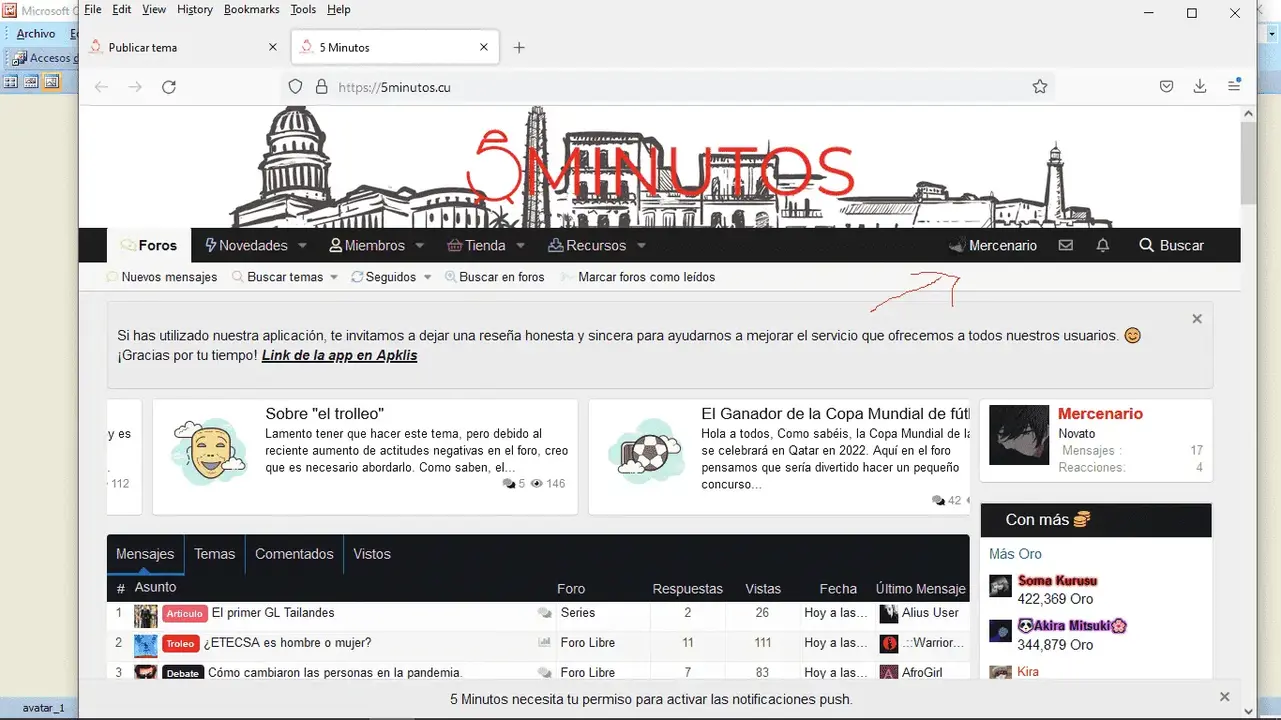
Task: Expand the Recursos dropdown arrow
Action: coord(641,245)
